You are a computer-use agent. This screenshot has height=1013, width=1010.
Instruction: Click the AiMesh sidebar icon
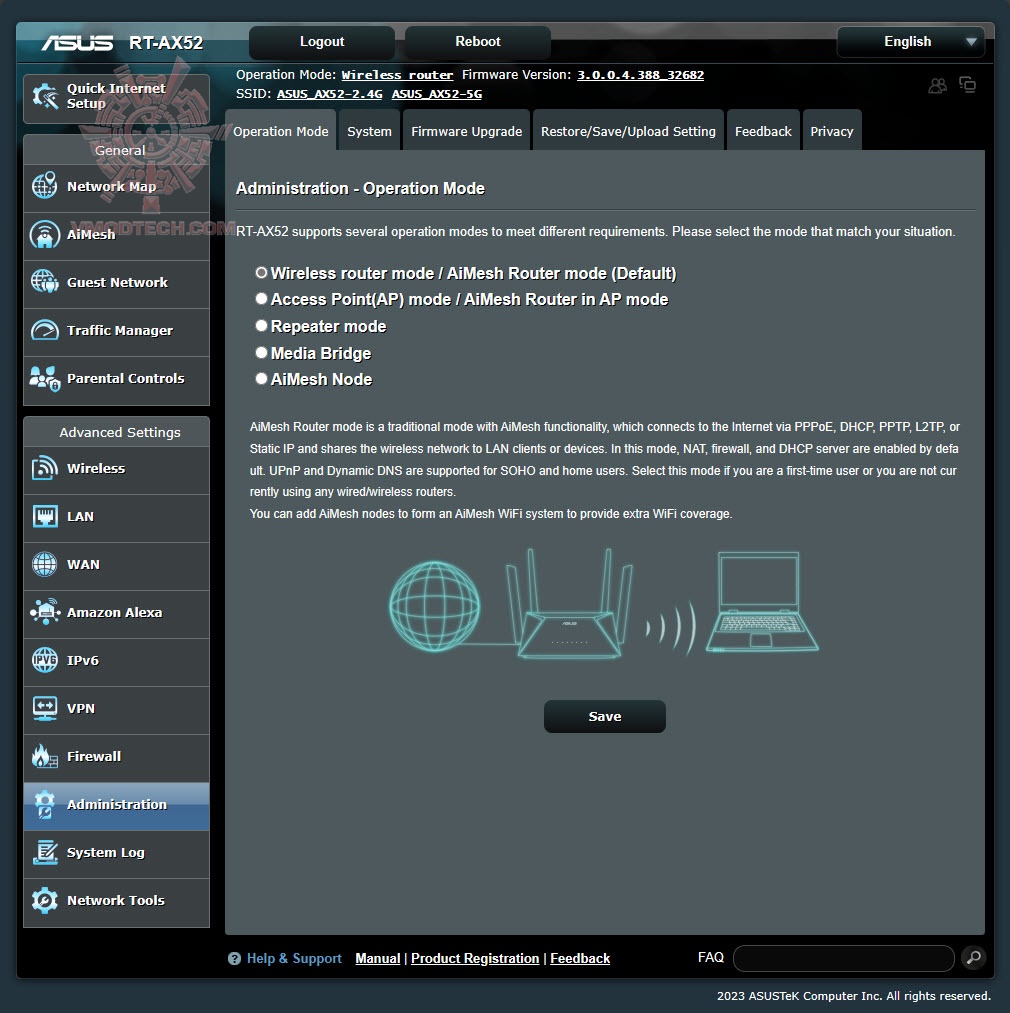(x=45, y=235)
